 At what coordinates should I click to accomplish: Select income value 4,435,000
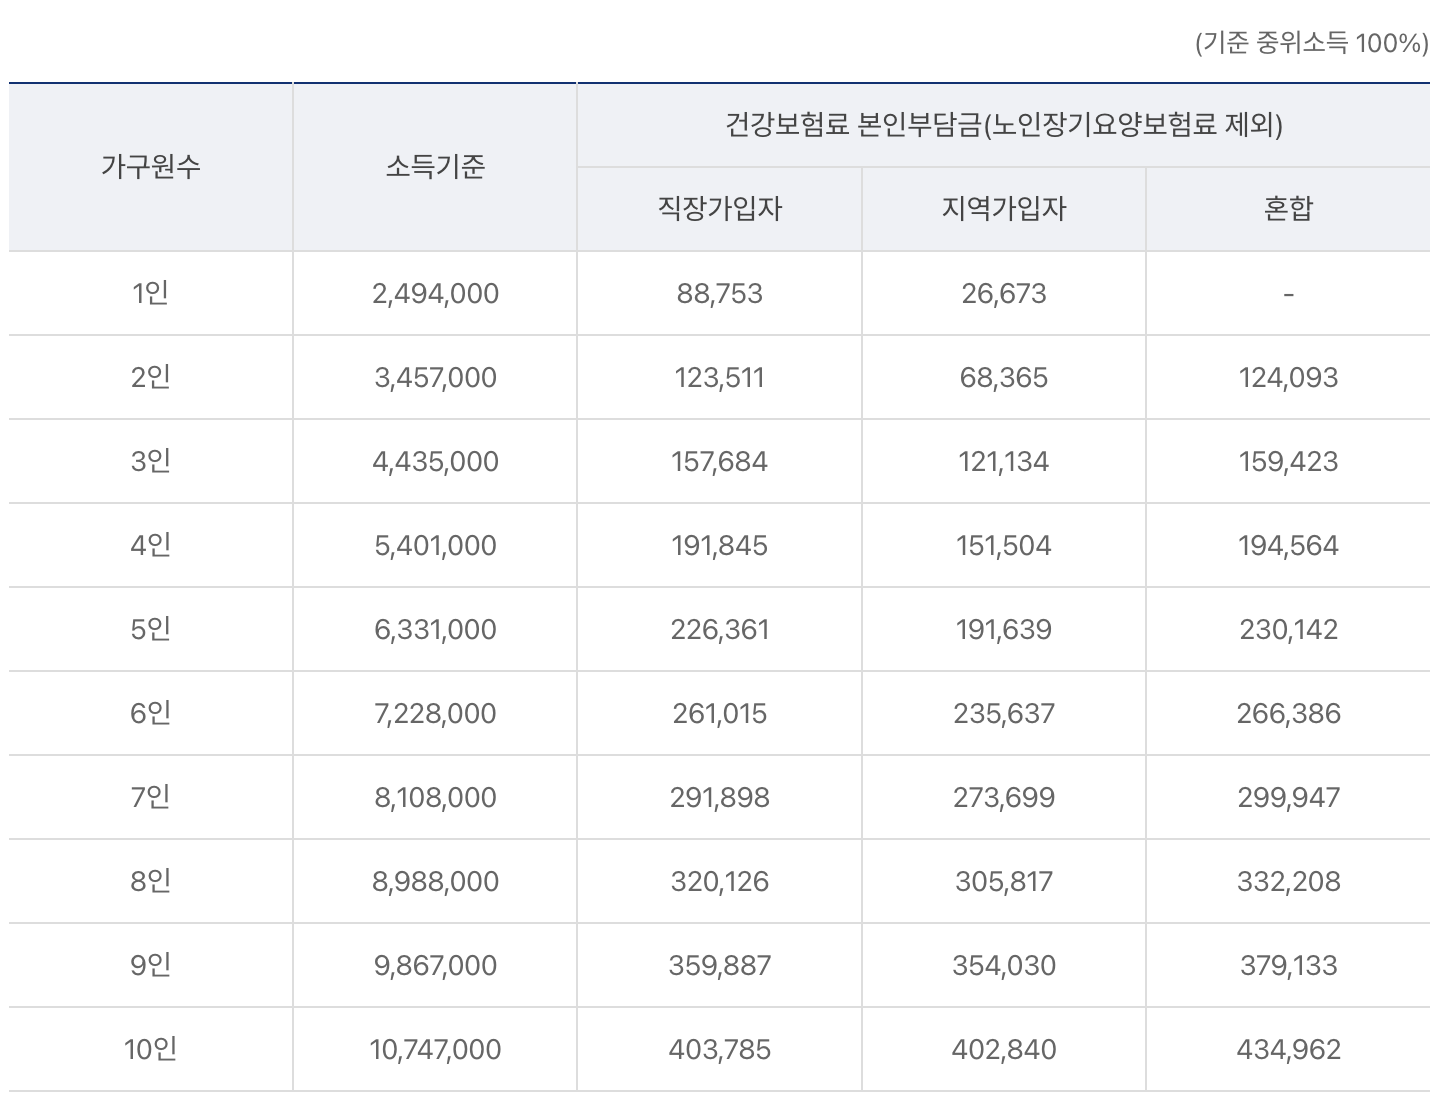435,461
